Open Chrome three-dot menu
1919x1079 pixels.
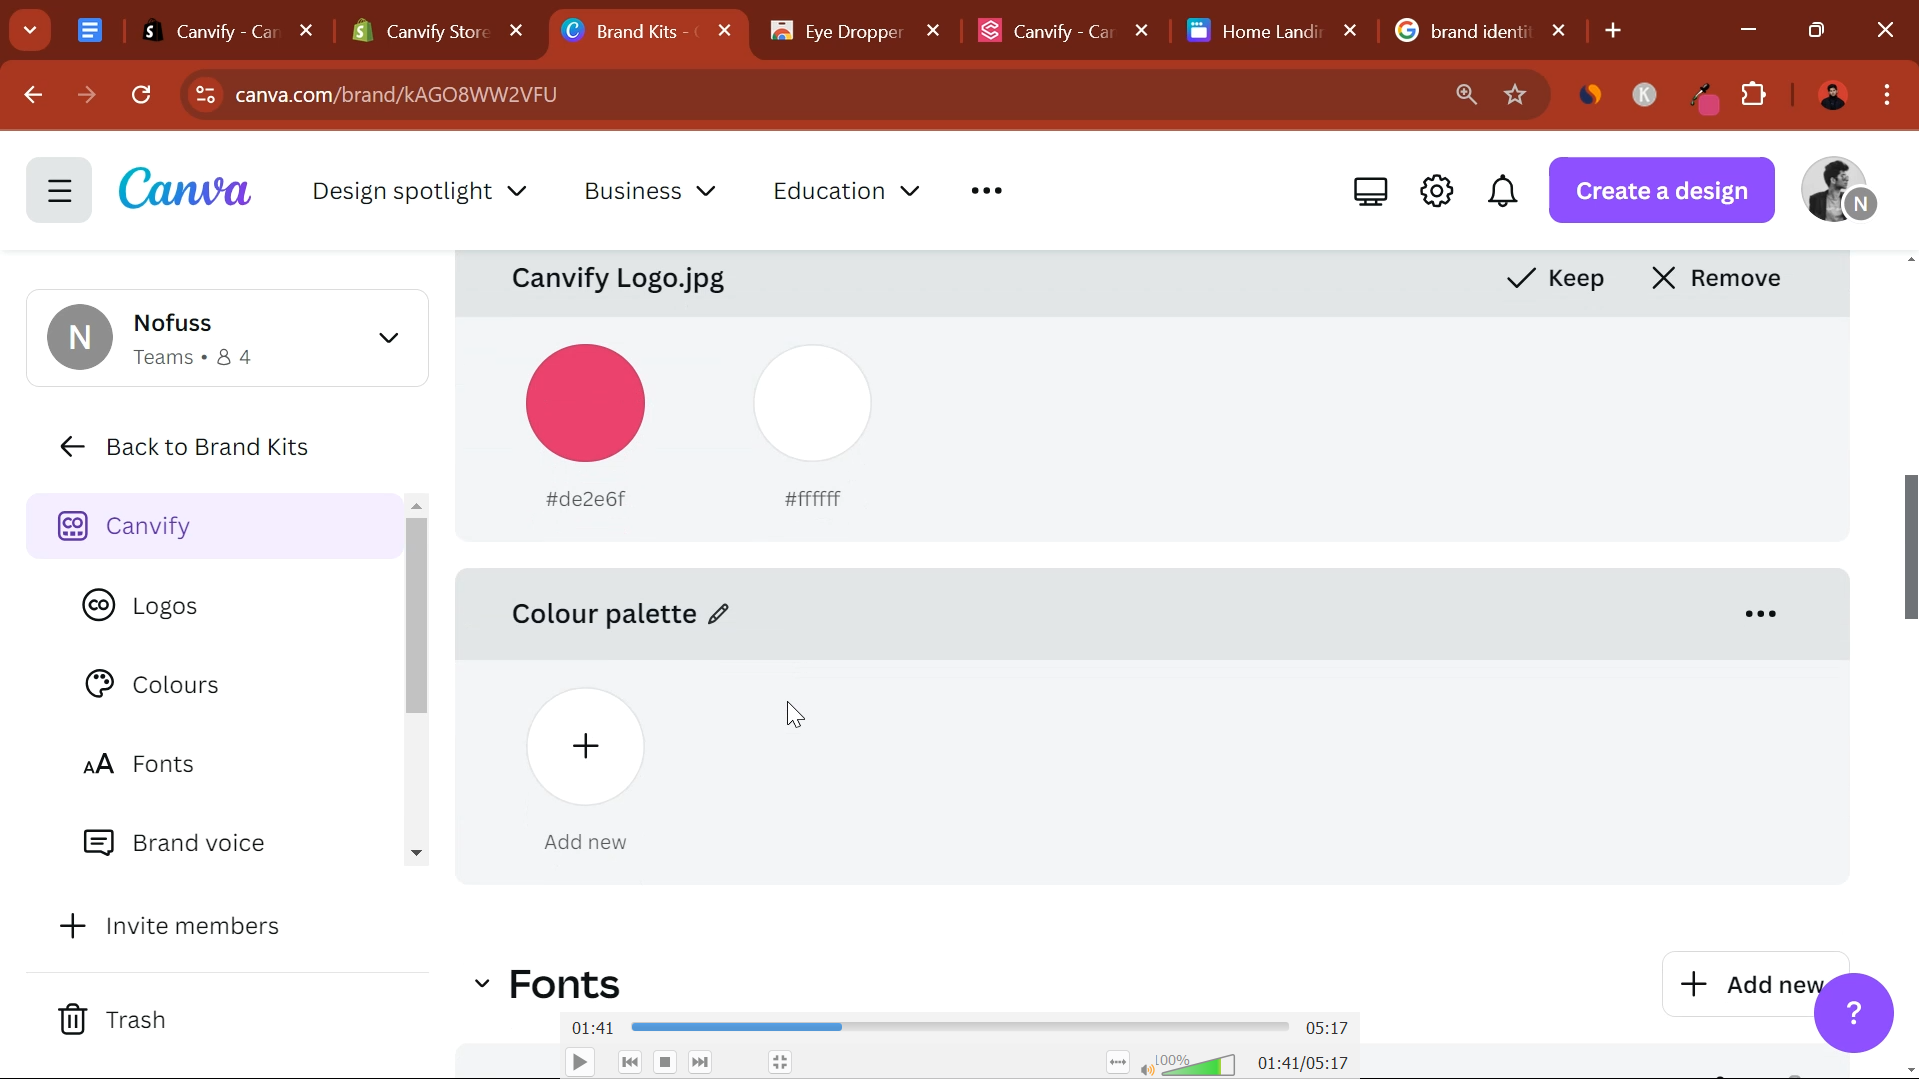(x=1887, y=94)
